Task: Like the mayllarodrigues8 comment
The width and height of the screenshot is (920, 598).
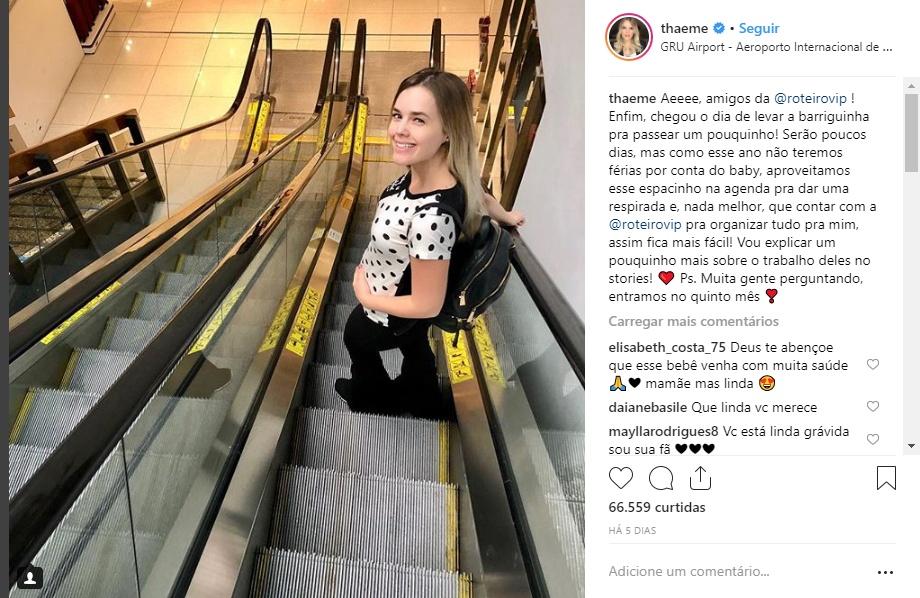Action: (873, 440)
